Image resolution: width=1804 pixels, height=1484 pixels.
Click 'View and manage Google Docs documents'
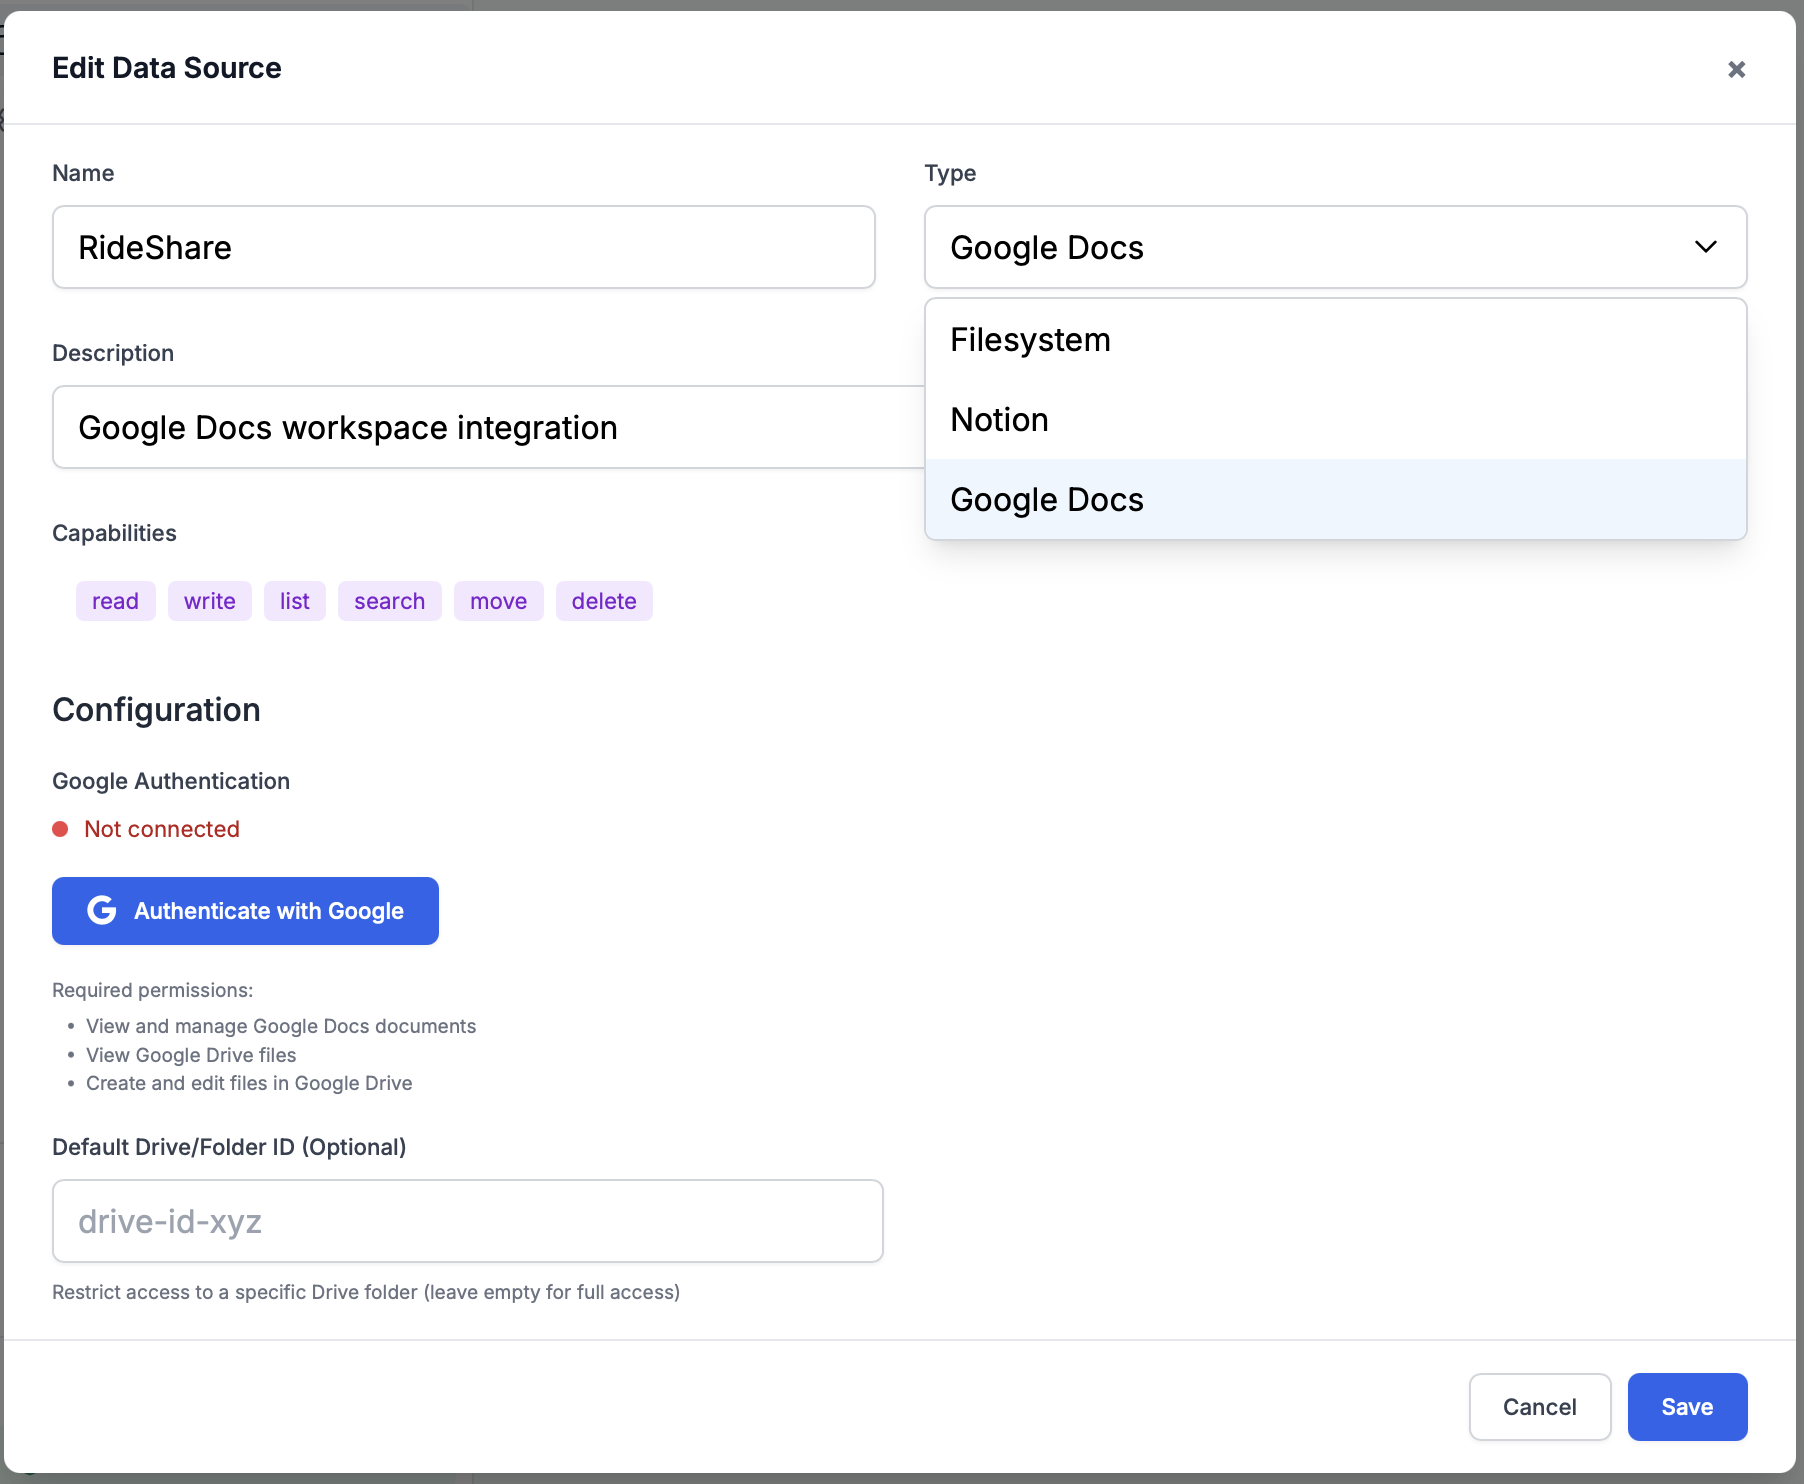click(x=281, y=1026)
